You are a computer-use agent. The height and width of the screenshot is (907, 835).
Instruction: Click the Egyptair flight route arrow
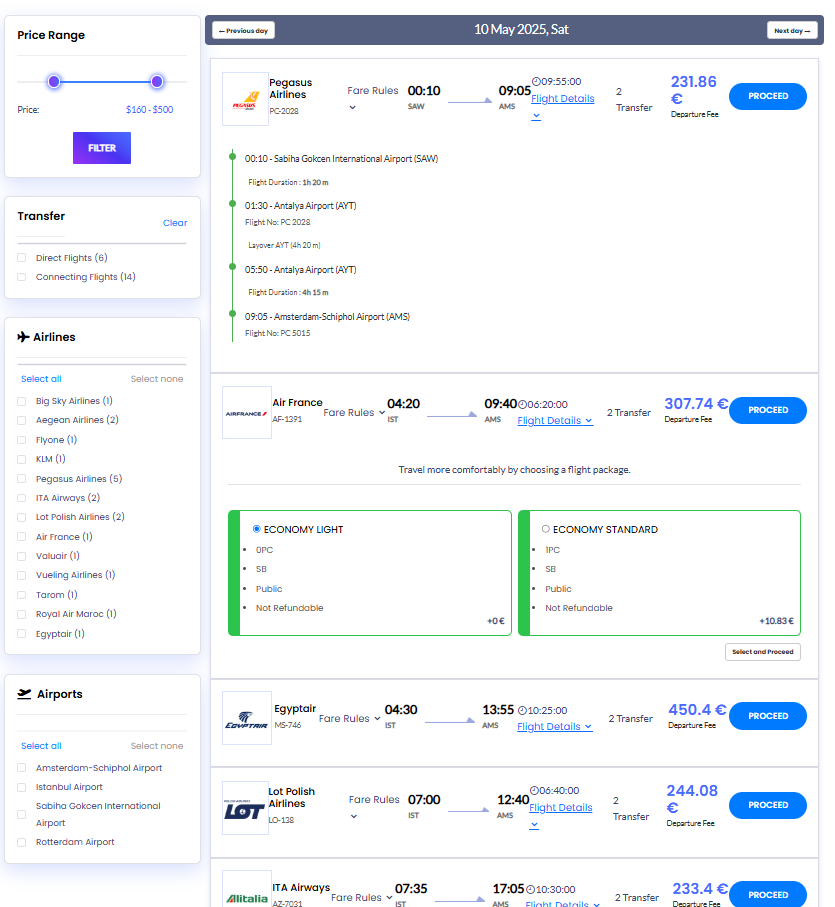(450, 721)
